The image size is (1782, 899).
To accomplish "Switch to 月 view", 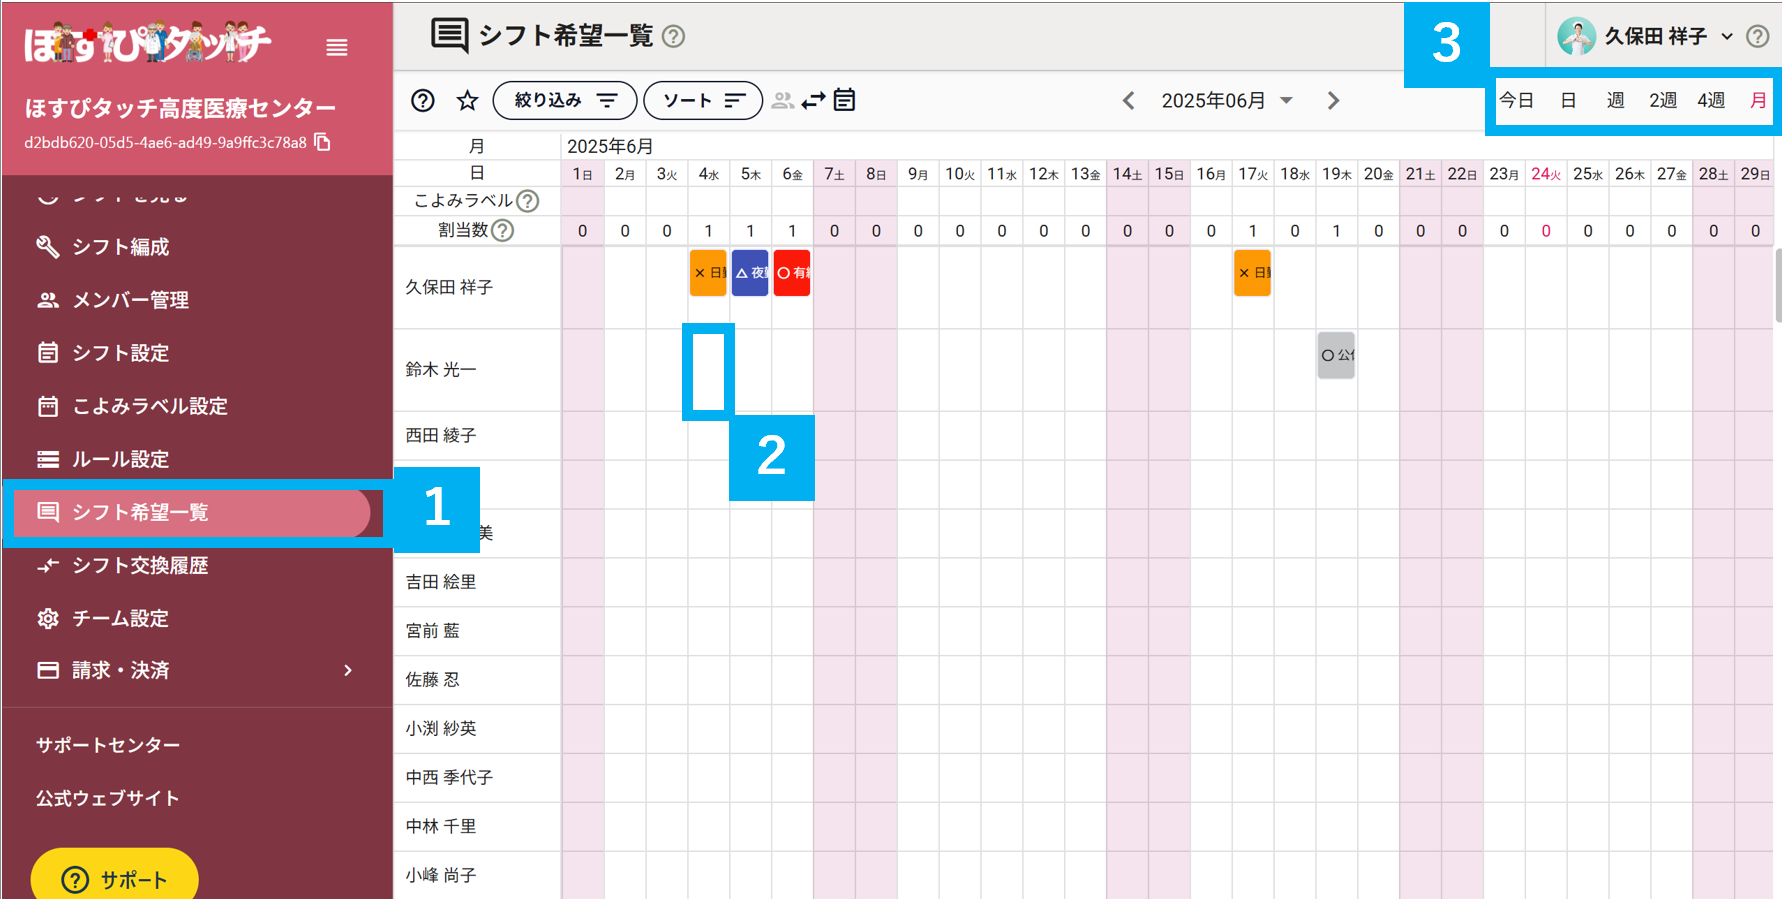I will coord(1758,101).
